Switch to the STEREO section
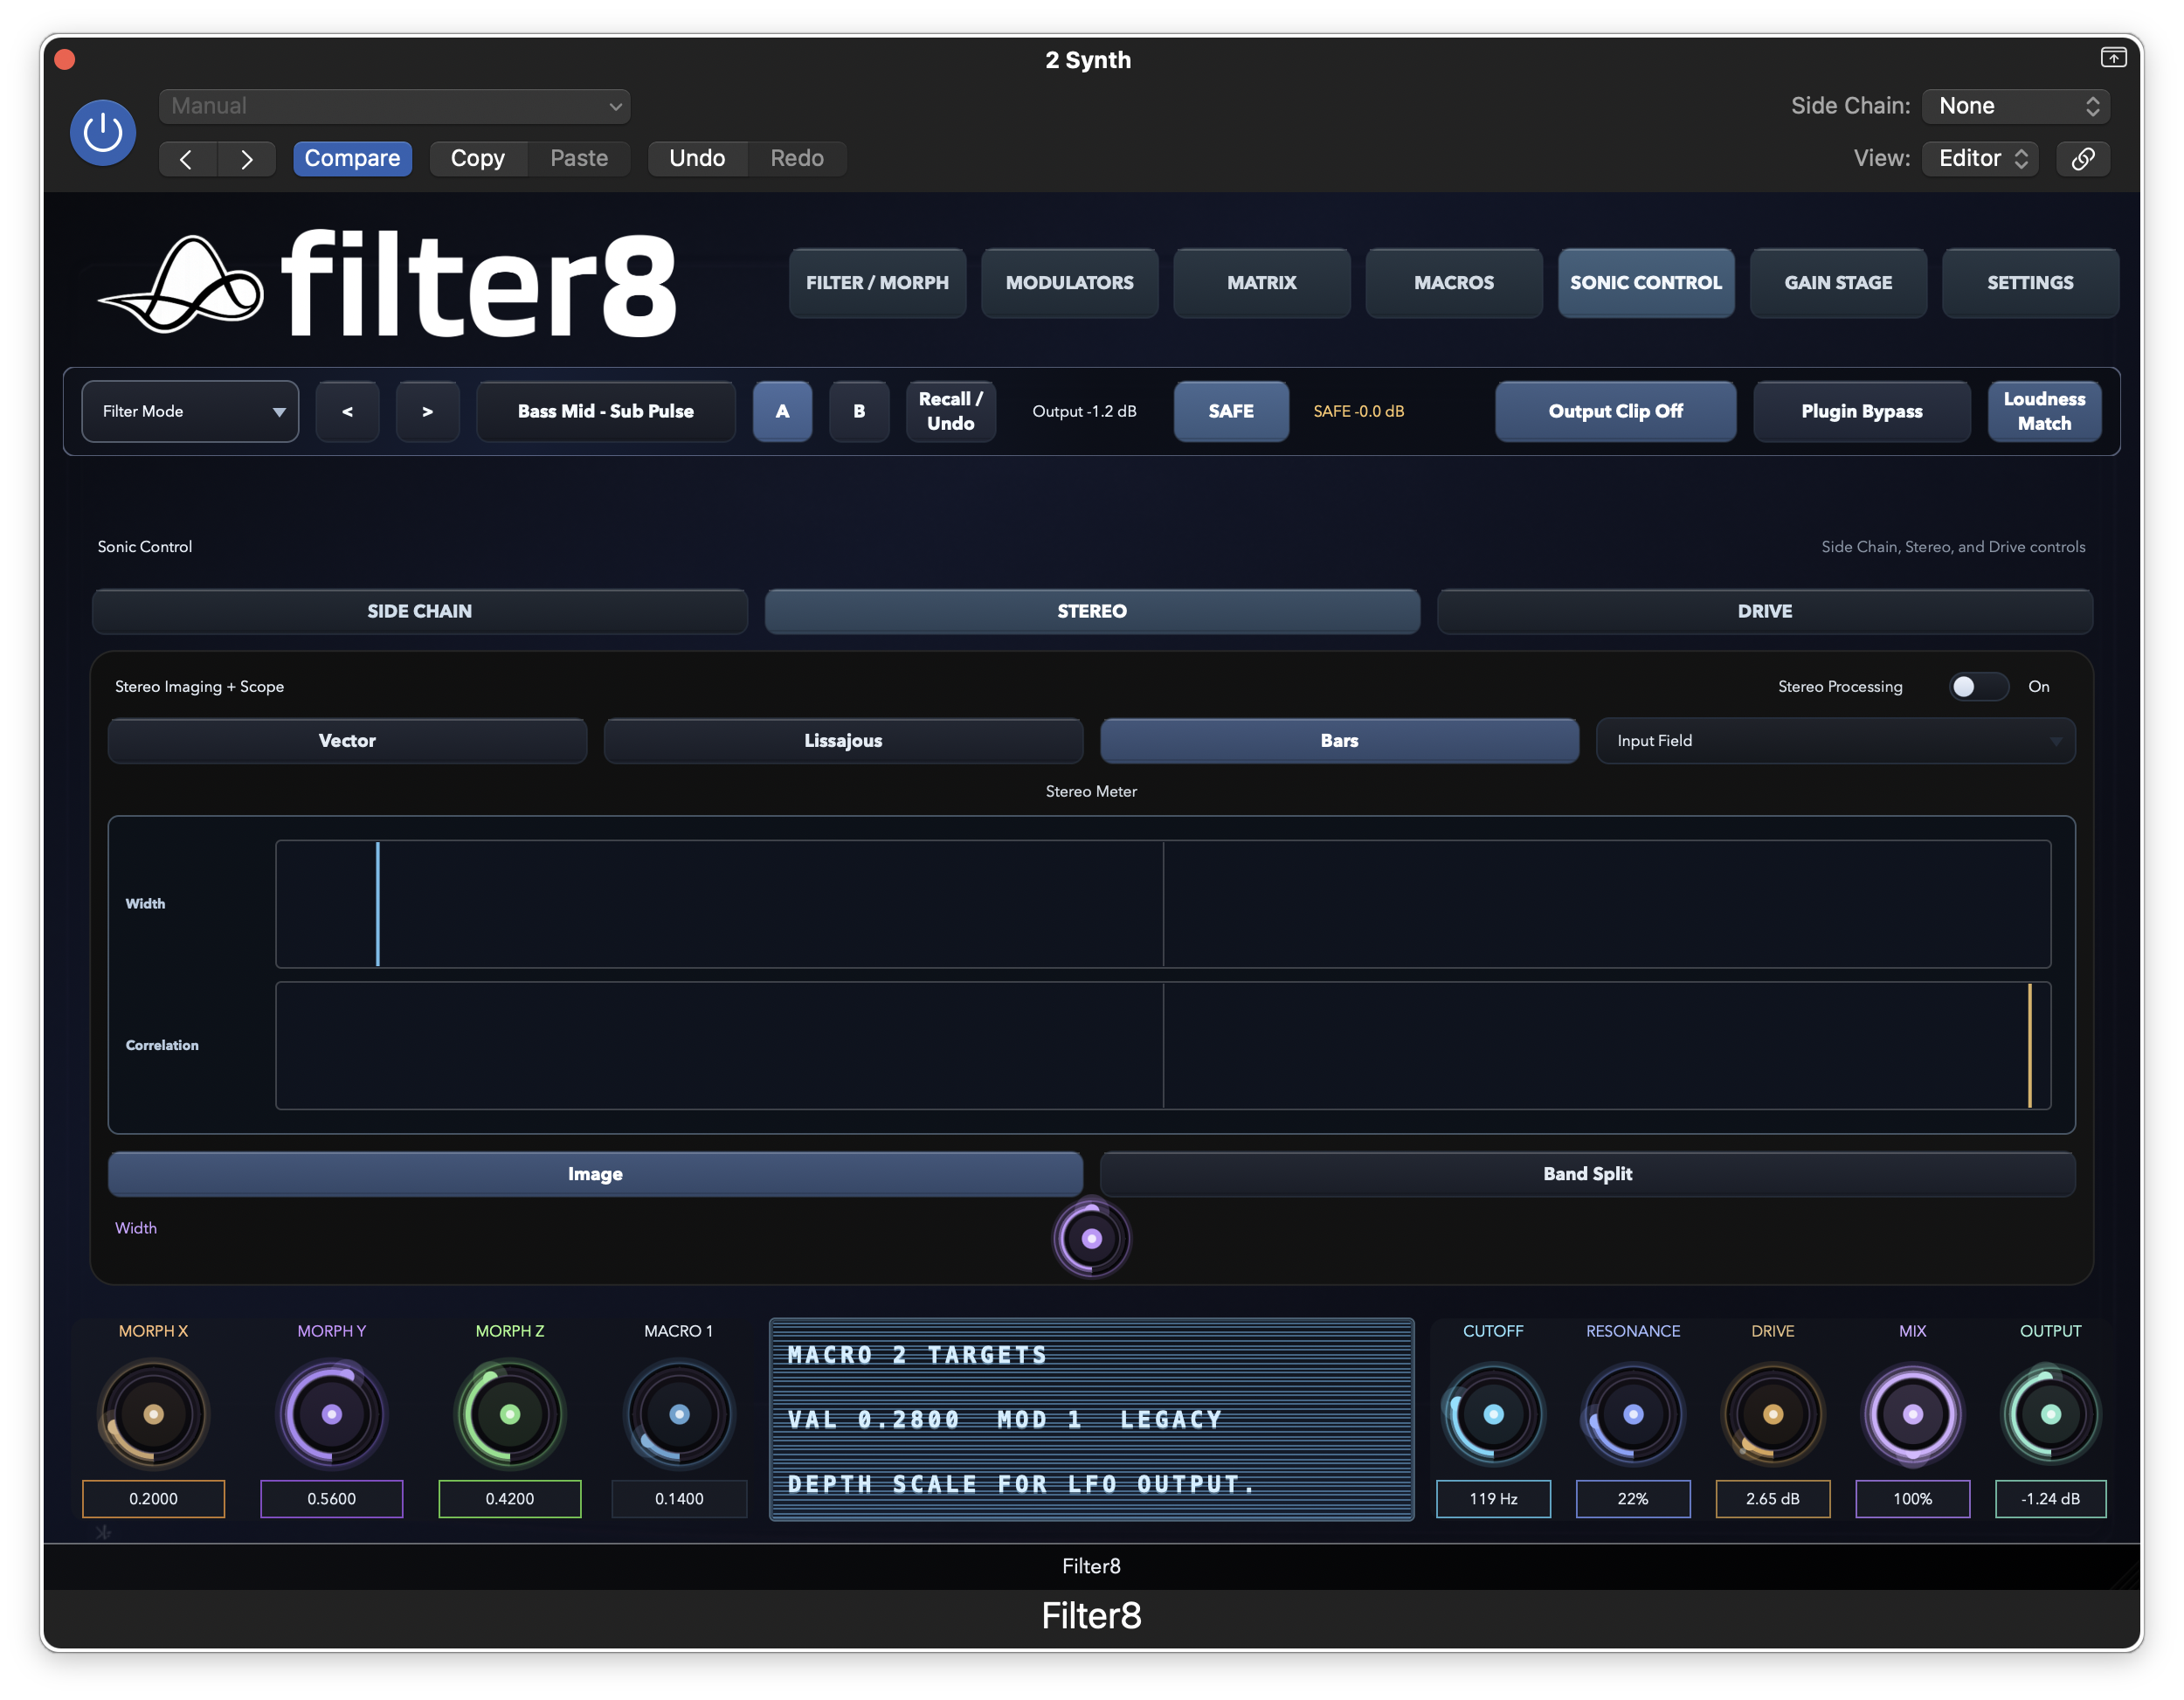The image size is (2184, 1700). point(1092,611)
